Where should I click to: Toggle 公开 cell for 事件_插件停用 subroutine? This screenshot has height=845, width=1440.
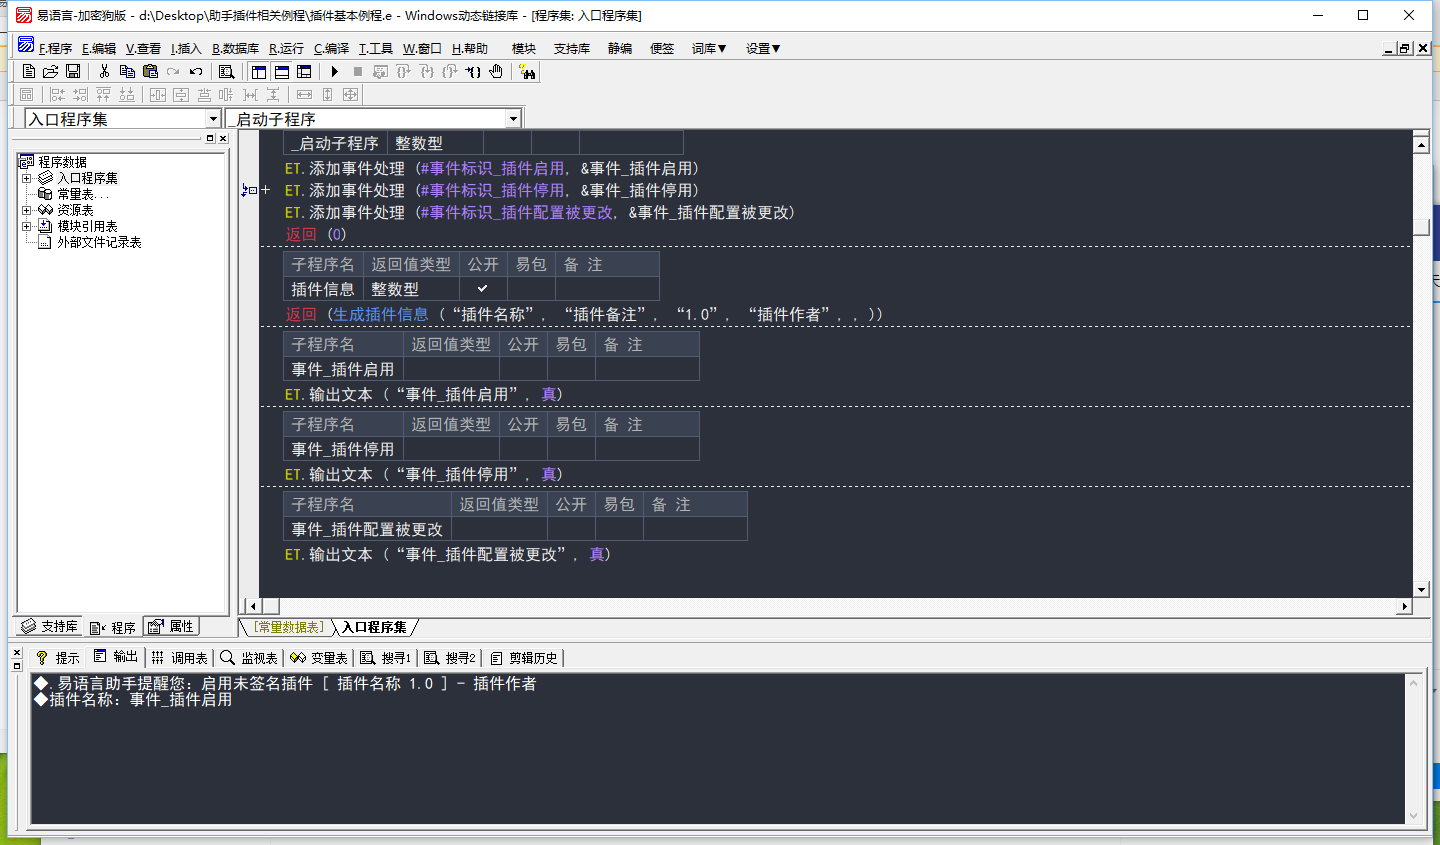point(523,449)
